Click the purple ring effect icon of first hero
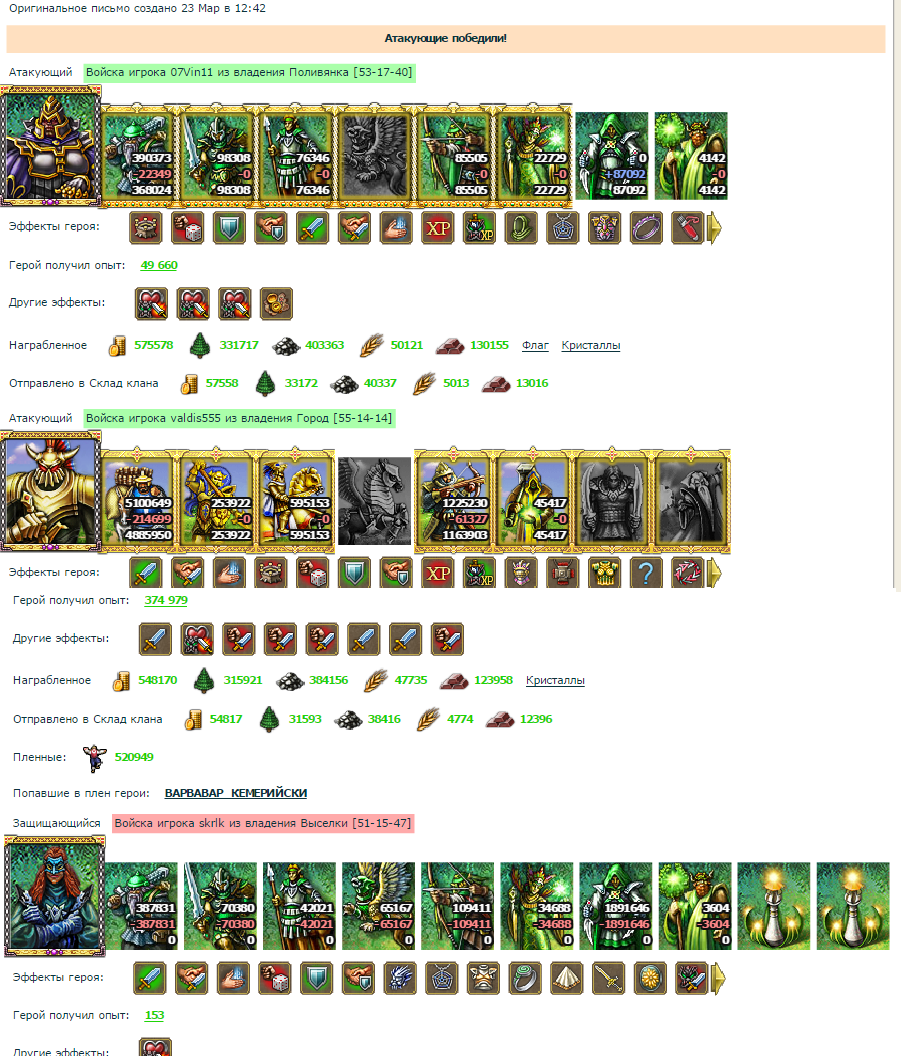 click(646, 228)
